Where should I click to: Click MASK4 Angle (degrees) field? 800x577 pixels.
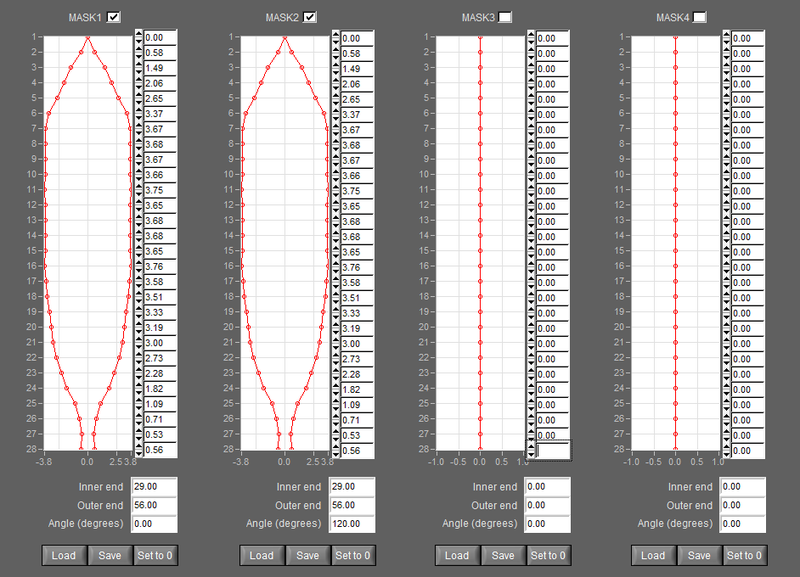(x=743, y=524)
